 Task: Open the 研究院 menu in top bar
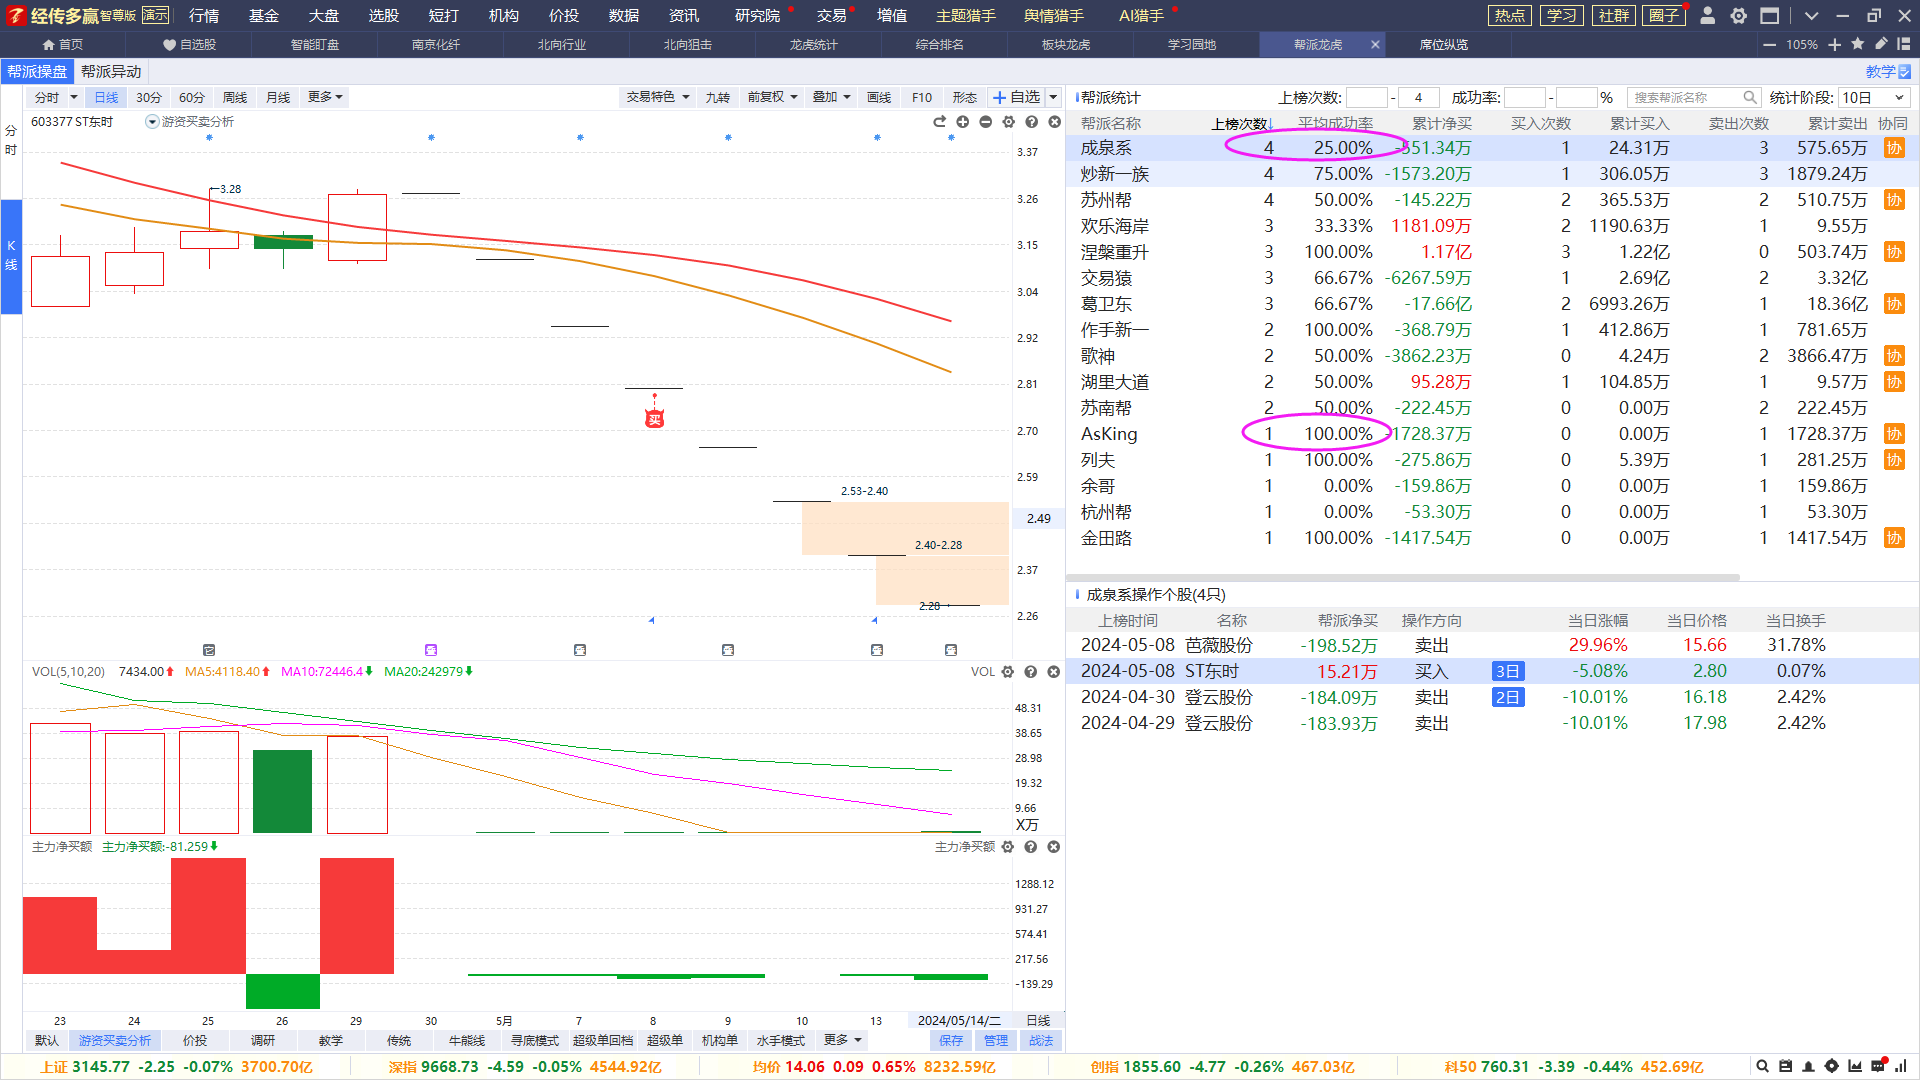(x=757, y=15)
